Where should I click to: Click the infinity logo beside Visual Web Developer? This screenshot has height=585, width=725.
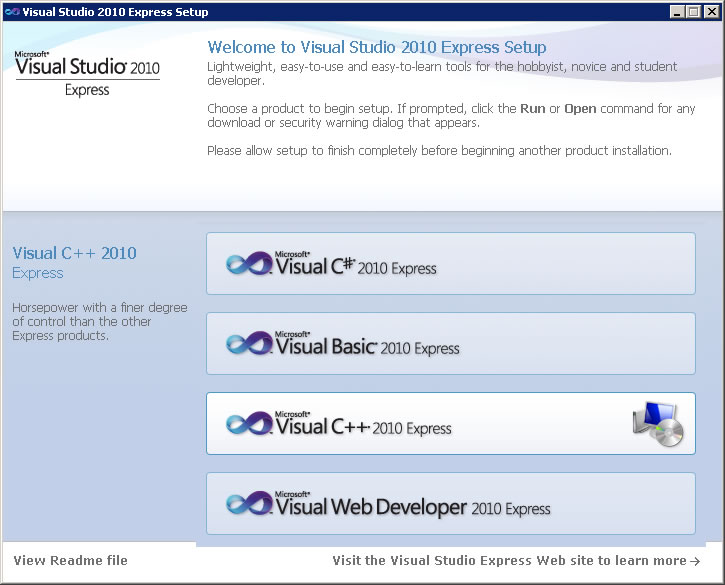click(249, 504)
